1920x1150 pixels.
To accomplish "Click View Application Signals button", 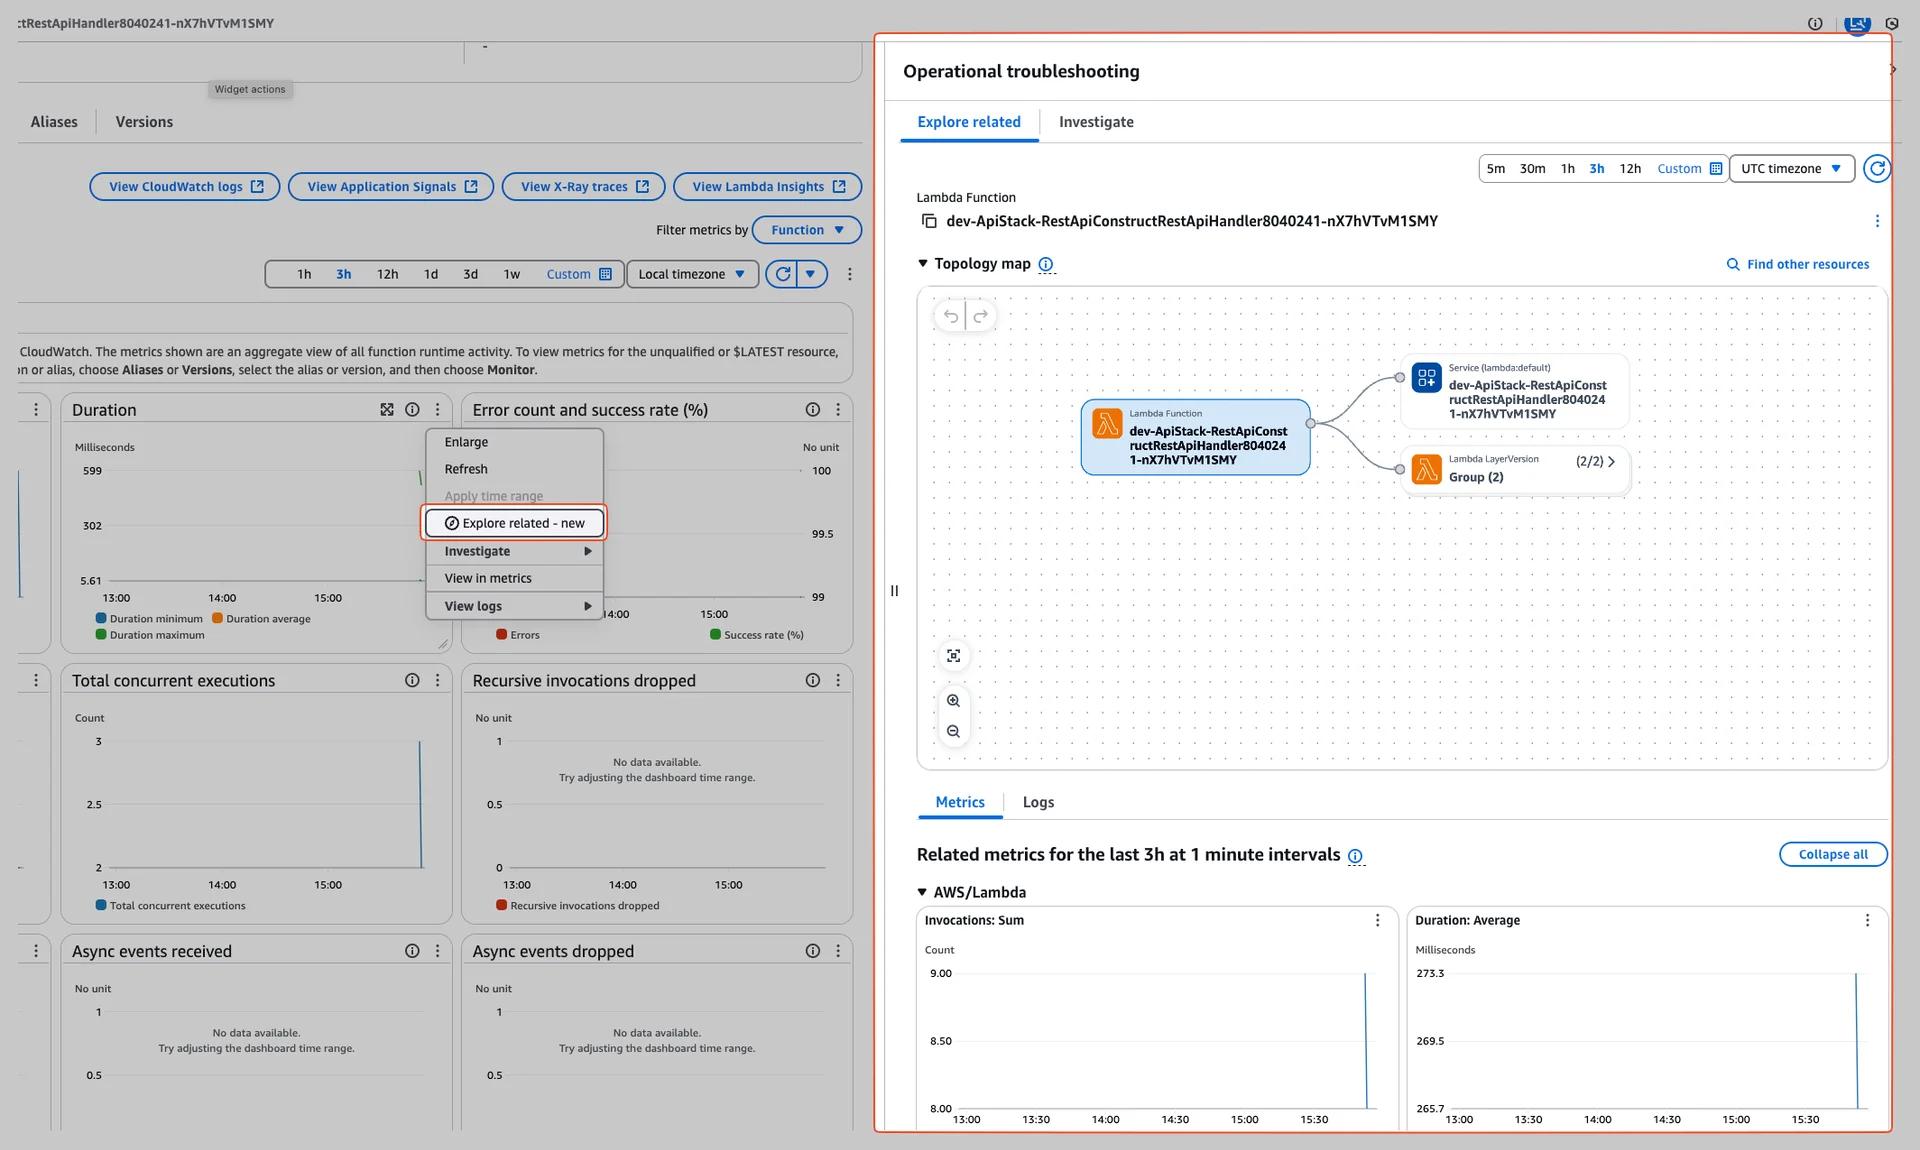I will click(x=391, y=187).
